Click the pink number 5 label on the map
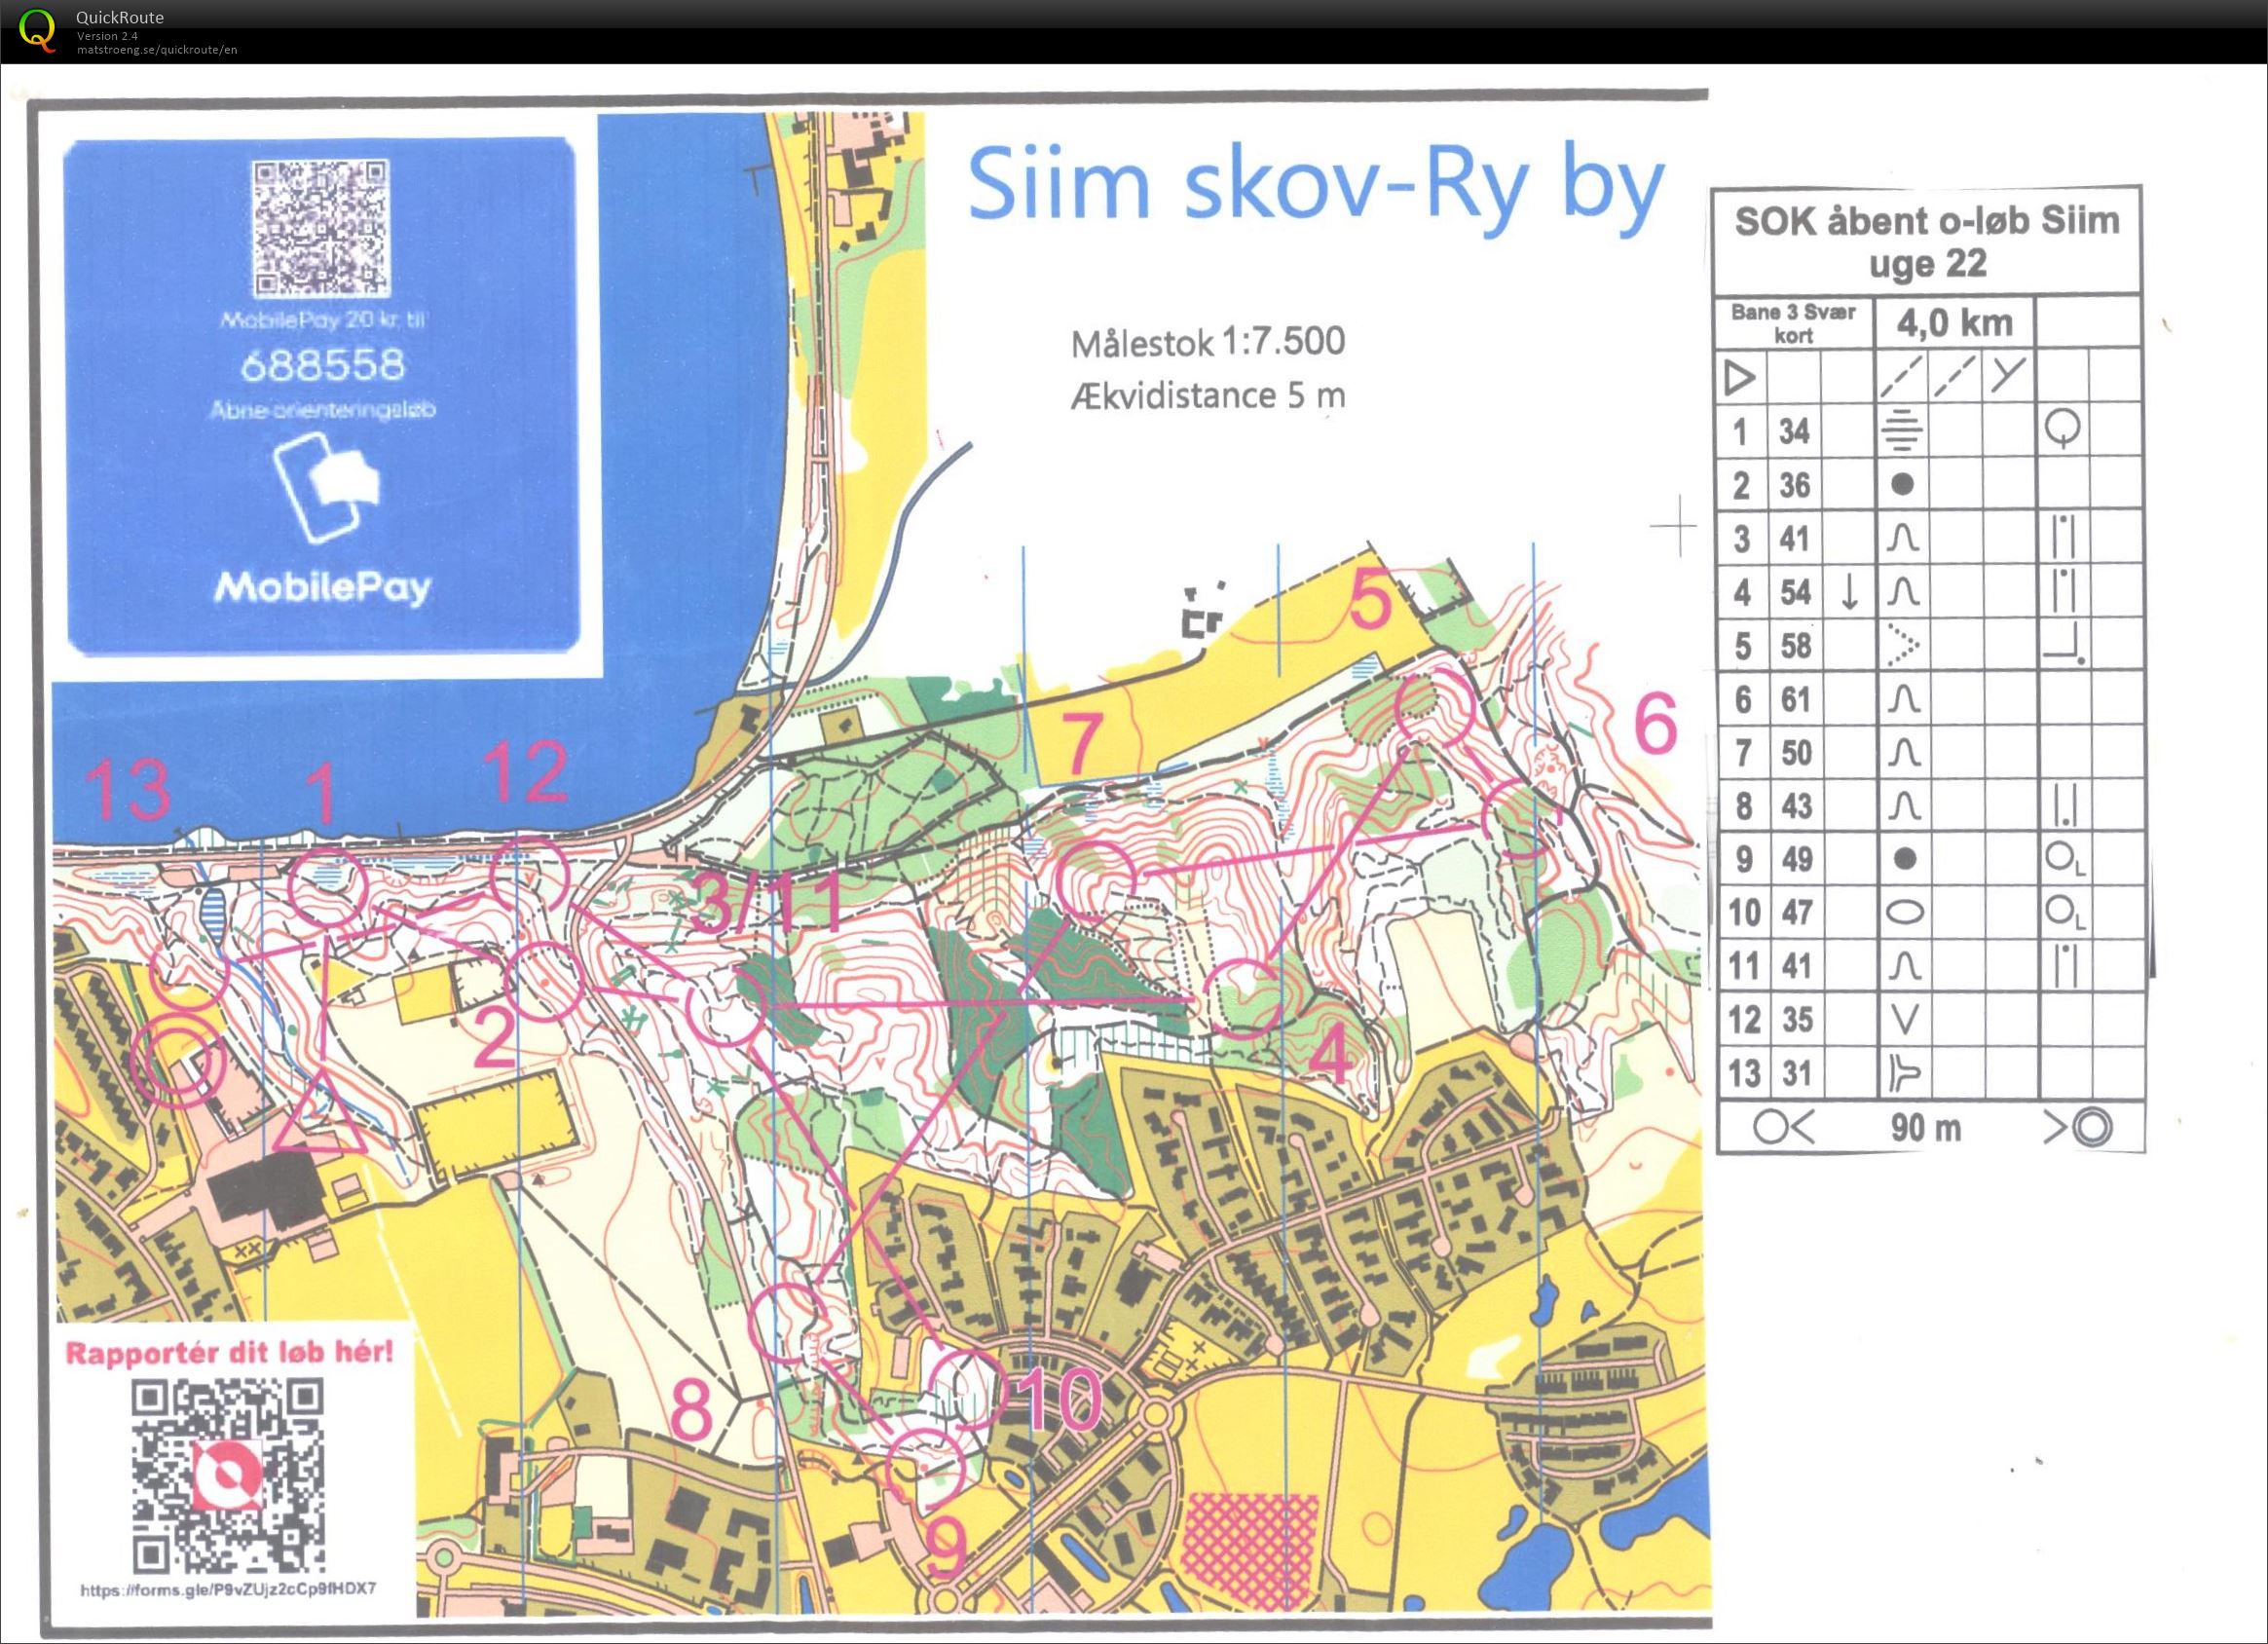Image resolution: width=2268 pixels, height=1644 pixels. coord(1370,599)
